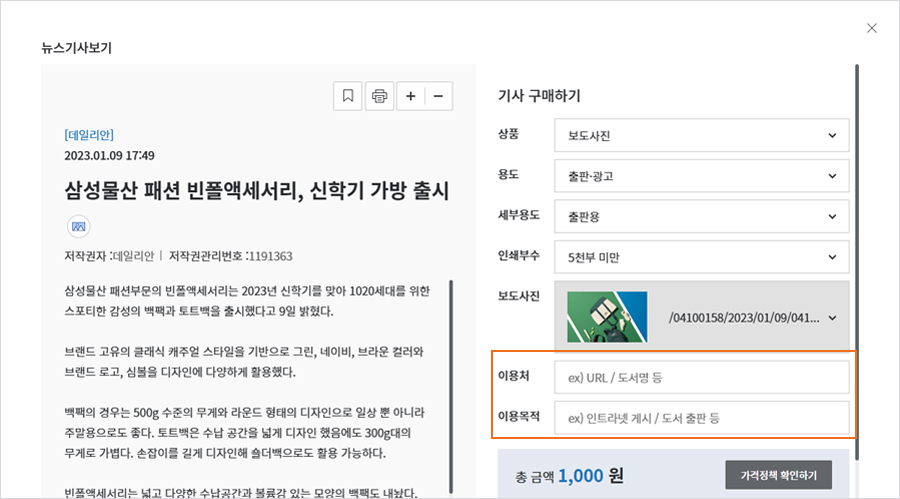Print the article with printer icon

coord(379,96)
